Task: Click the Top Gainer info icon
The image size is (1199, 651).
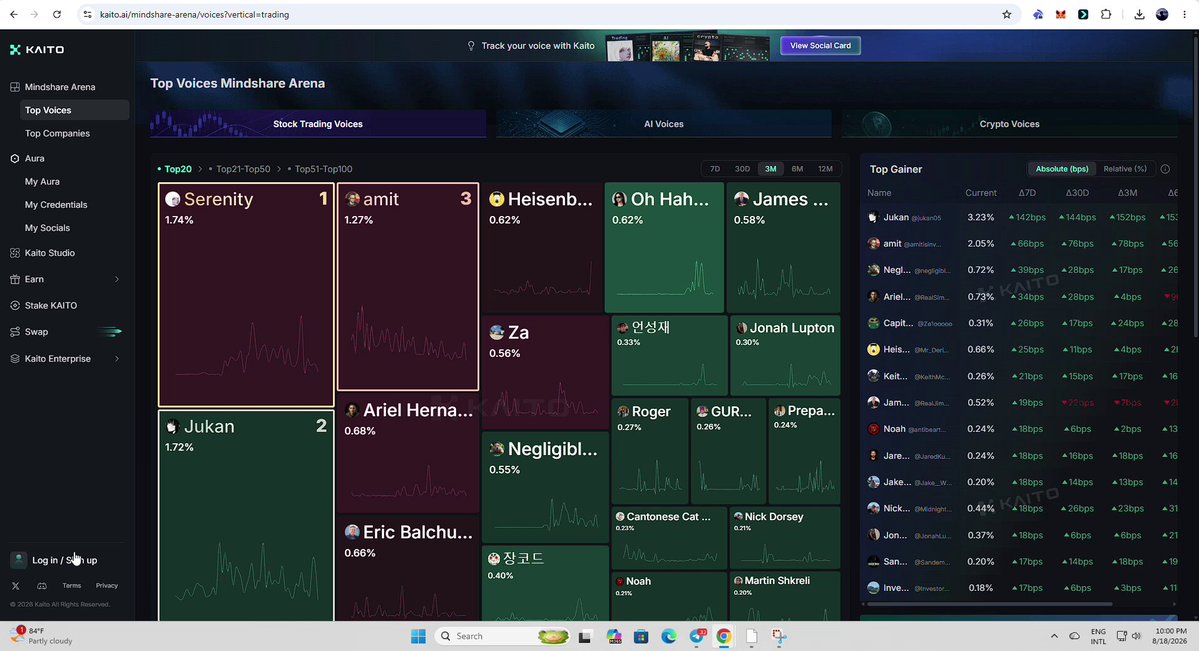Action: point(1165,169)
